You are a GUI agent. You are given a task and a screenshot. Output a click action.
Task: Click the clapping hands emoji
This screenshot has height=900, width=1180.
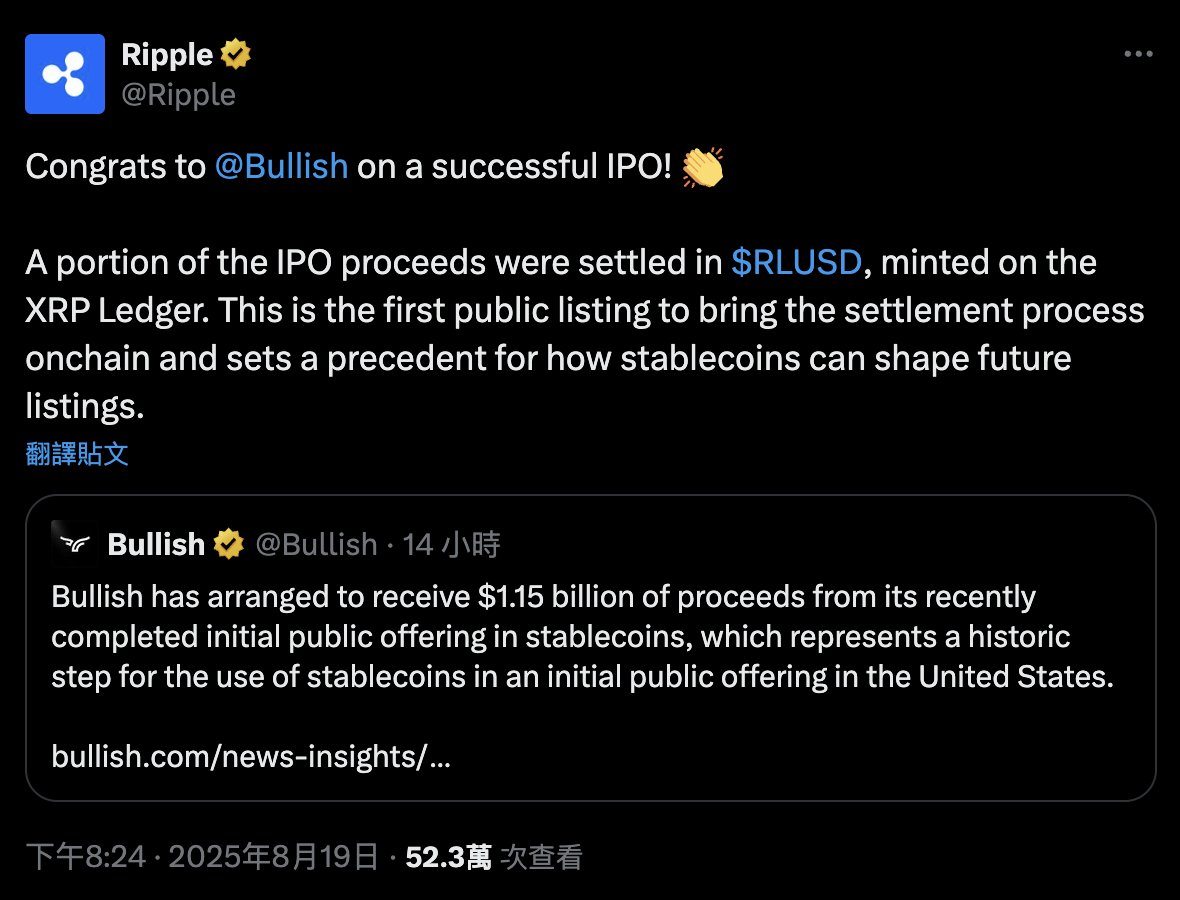(x=700, y=166)
